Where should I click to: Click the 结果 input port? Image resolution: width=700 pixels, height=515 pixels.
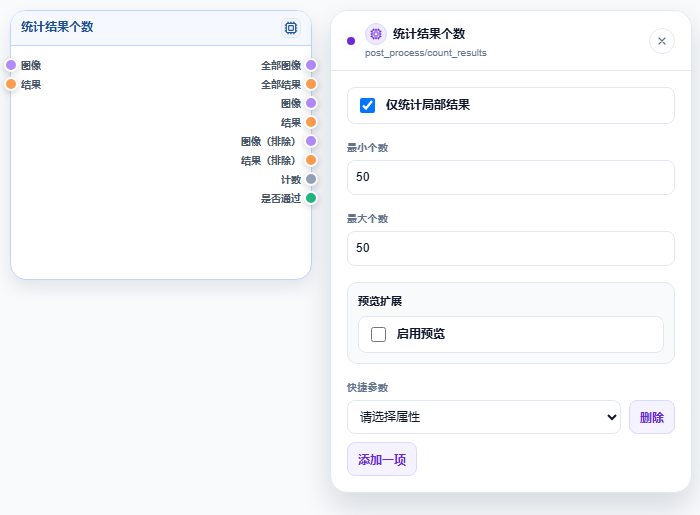(x=11, y=84)
